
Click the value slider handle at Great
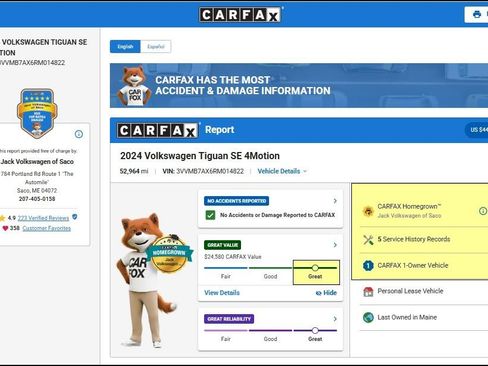315,268
